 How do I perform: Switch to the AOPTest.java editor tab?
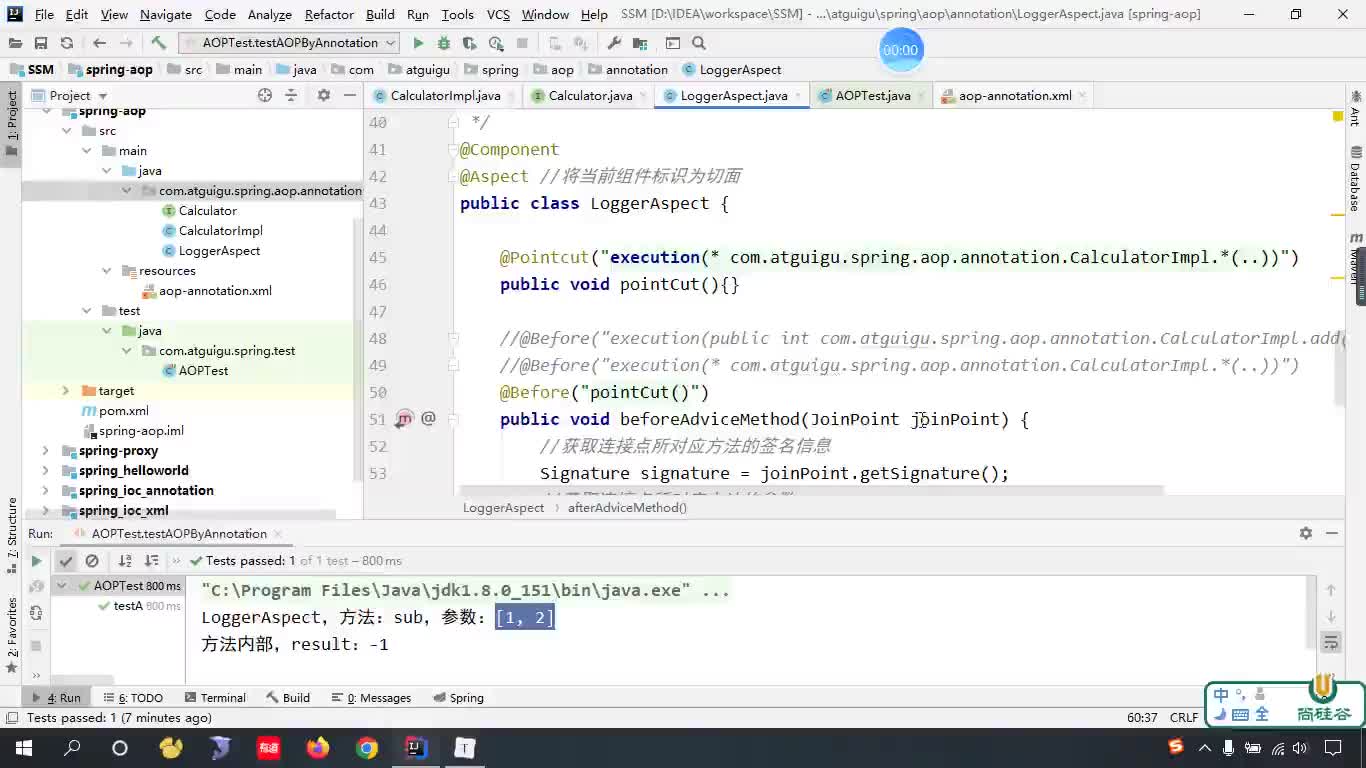tap(873, 95)
